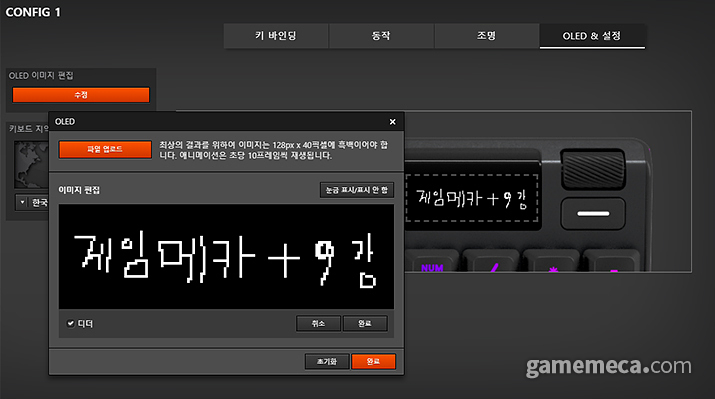Click the gray 완료 button beside 취소
Viewport: 715px width, 399px height.
(365, 323)
